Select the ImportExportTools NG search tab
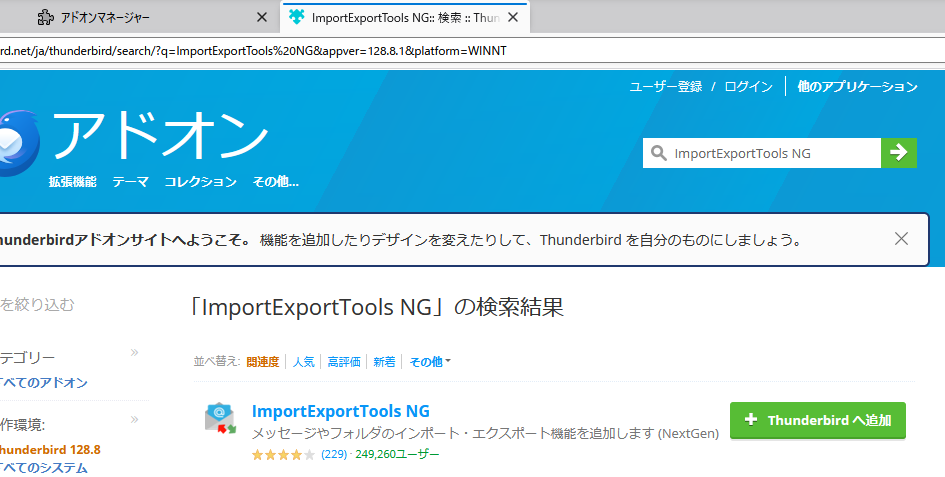This screenshot has width=945, height=477. [404, 17]
